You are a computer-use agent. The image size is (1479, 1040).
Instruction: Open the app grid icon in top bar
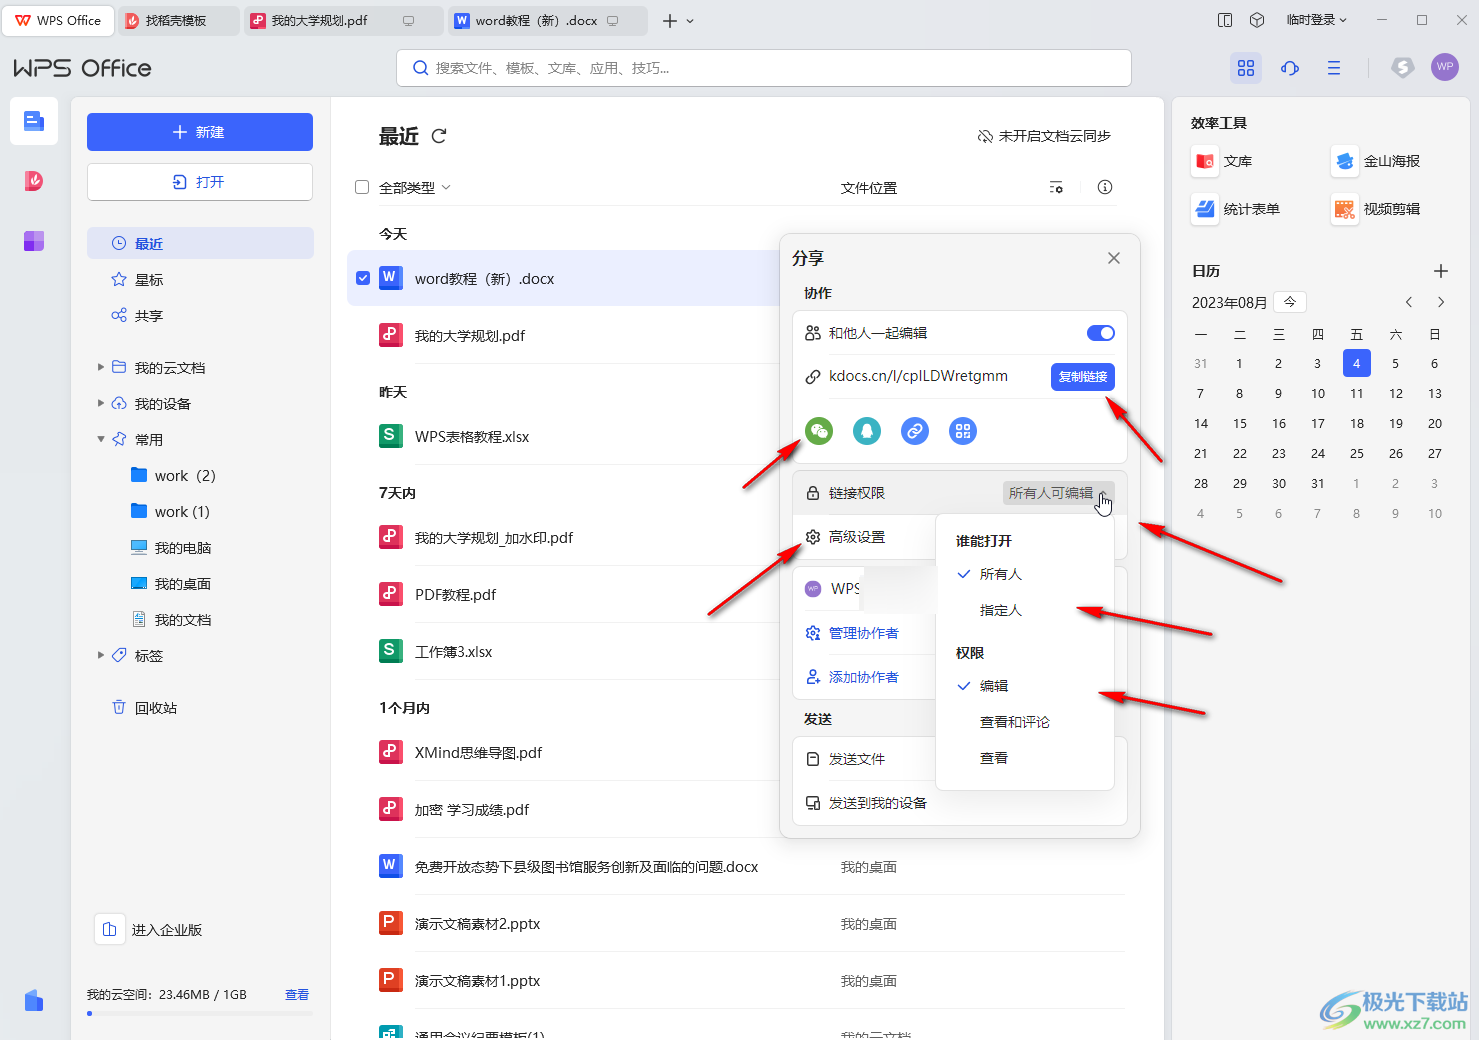[x=1246, y=68]
